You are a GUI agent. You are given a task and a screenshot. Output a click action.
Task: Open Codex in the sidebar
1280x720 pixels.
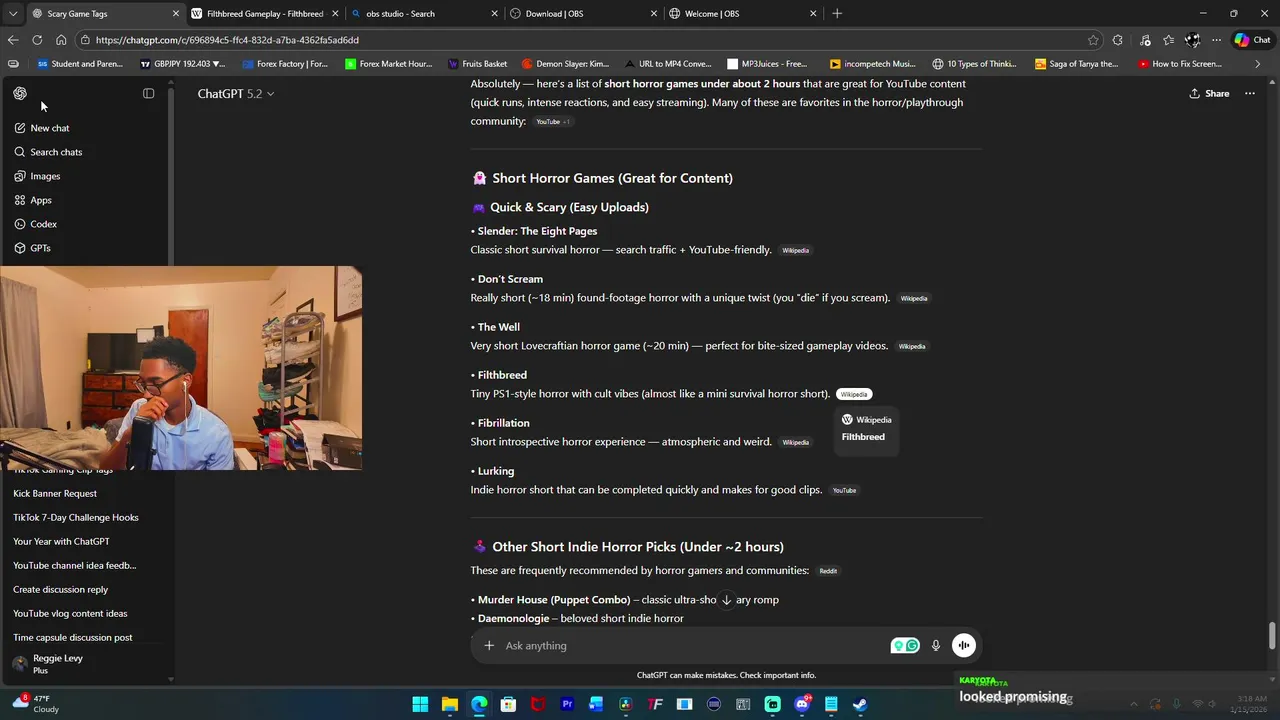tap(43, 224)
